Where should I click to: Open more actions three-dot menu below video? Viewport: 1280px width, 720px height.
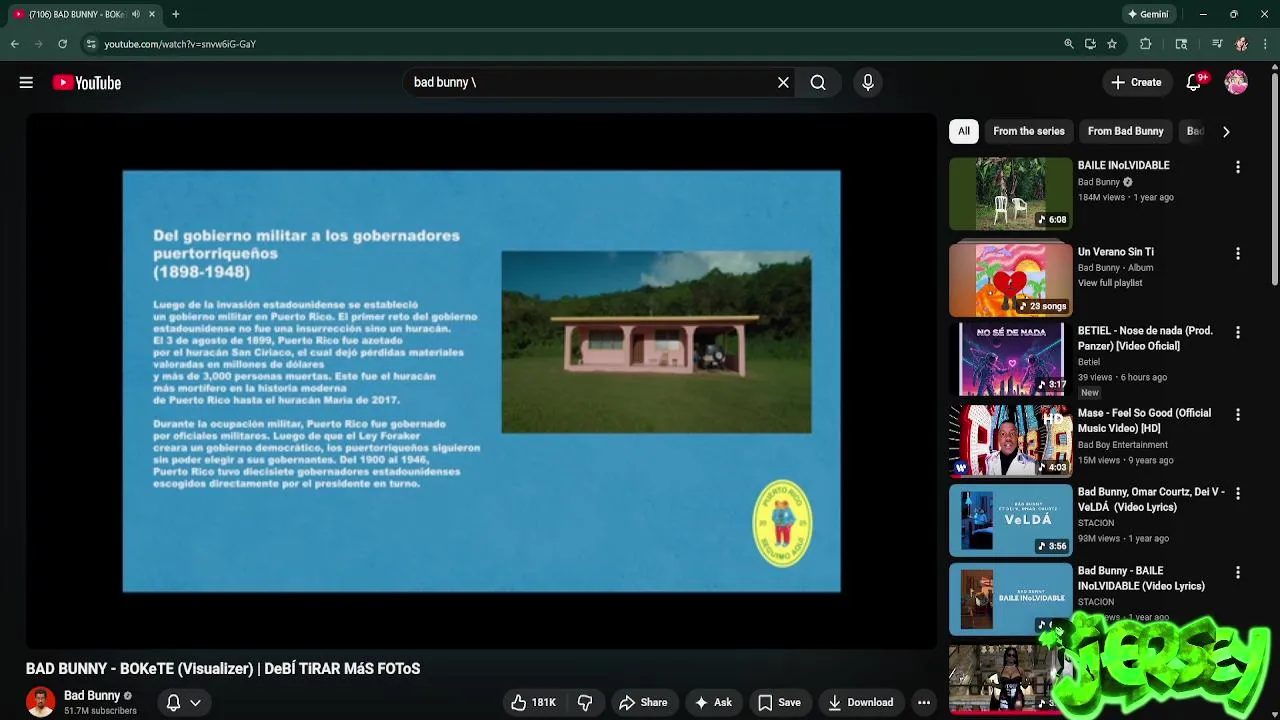pyautogui.click(x=924, y=702)
